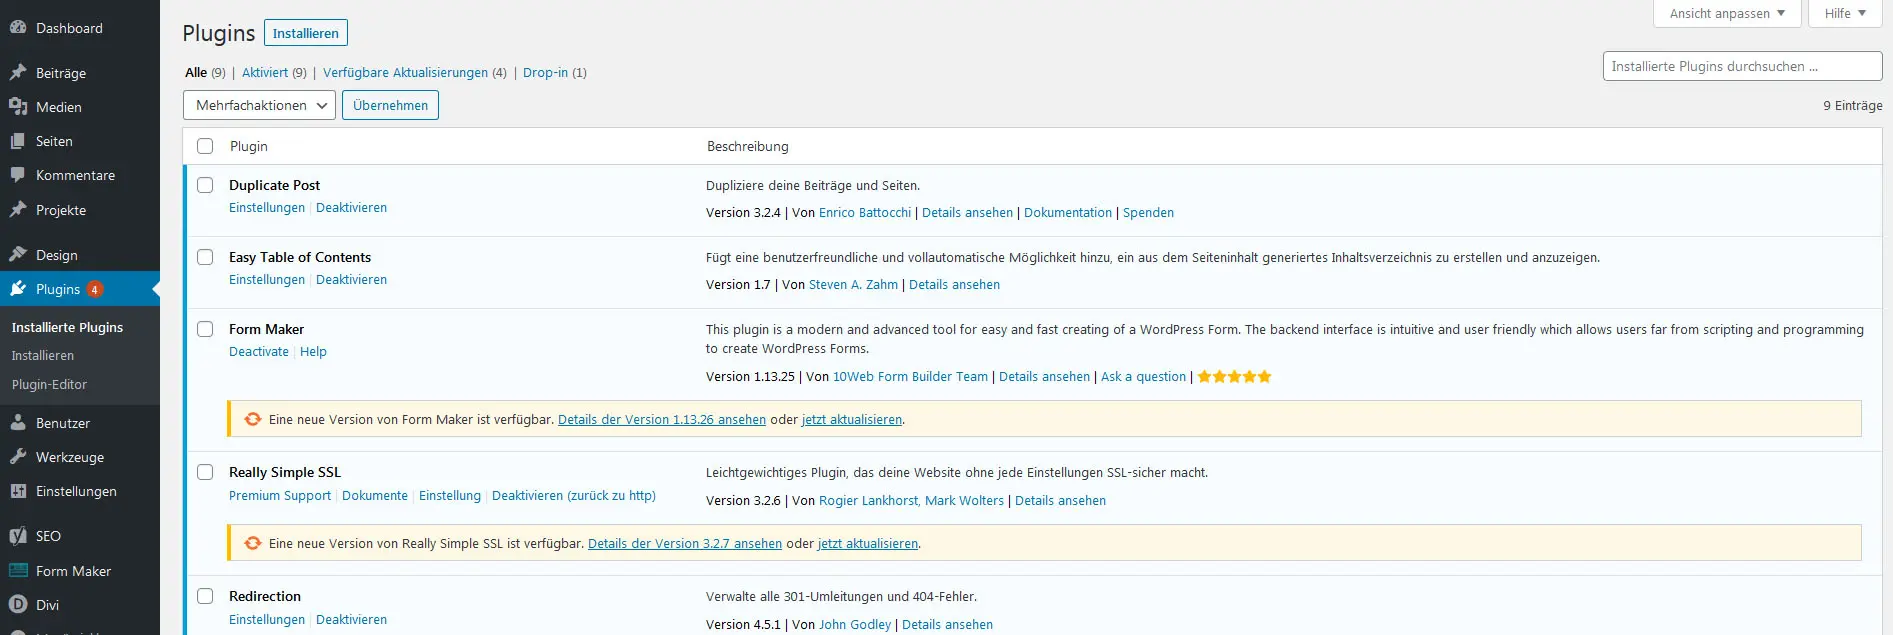Click update icon in Really Simple SSL notice
The width and height of the screenshot is (1893, 635).
point(253,543)
